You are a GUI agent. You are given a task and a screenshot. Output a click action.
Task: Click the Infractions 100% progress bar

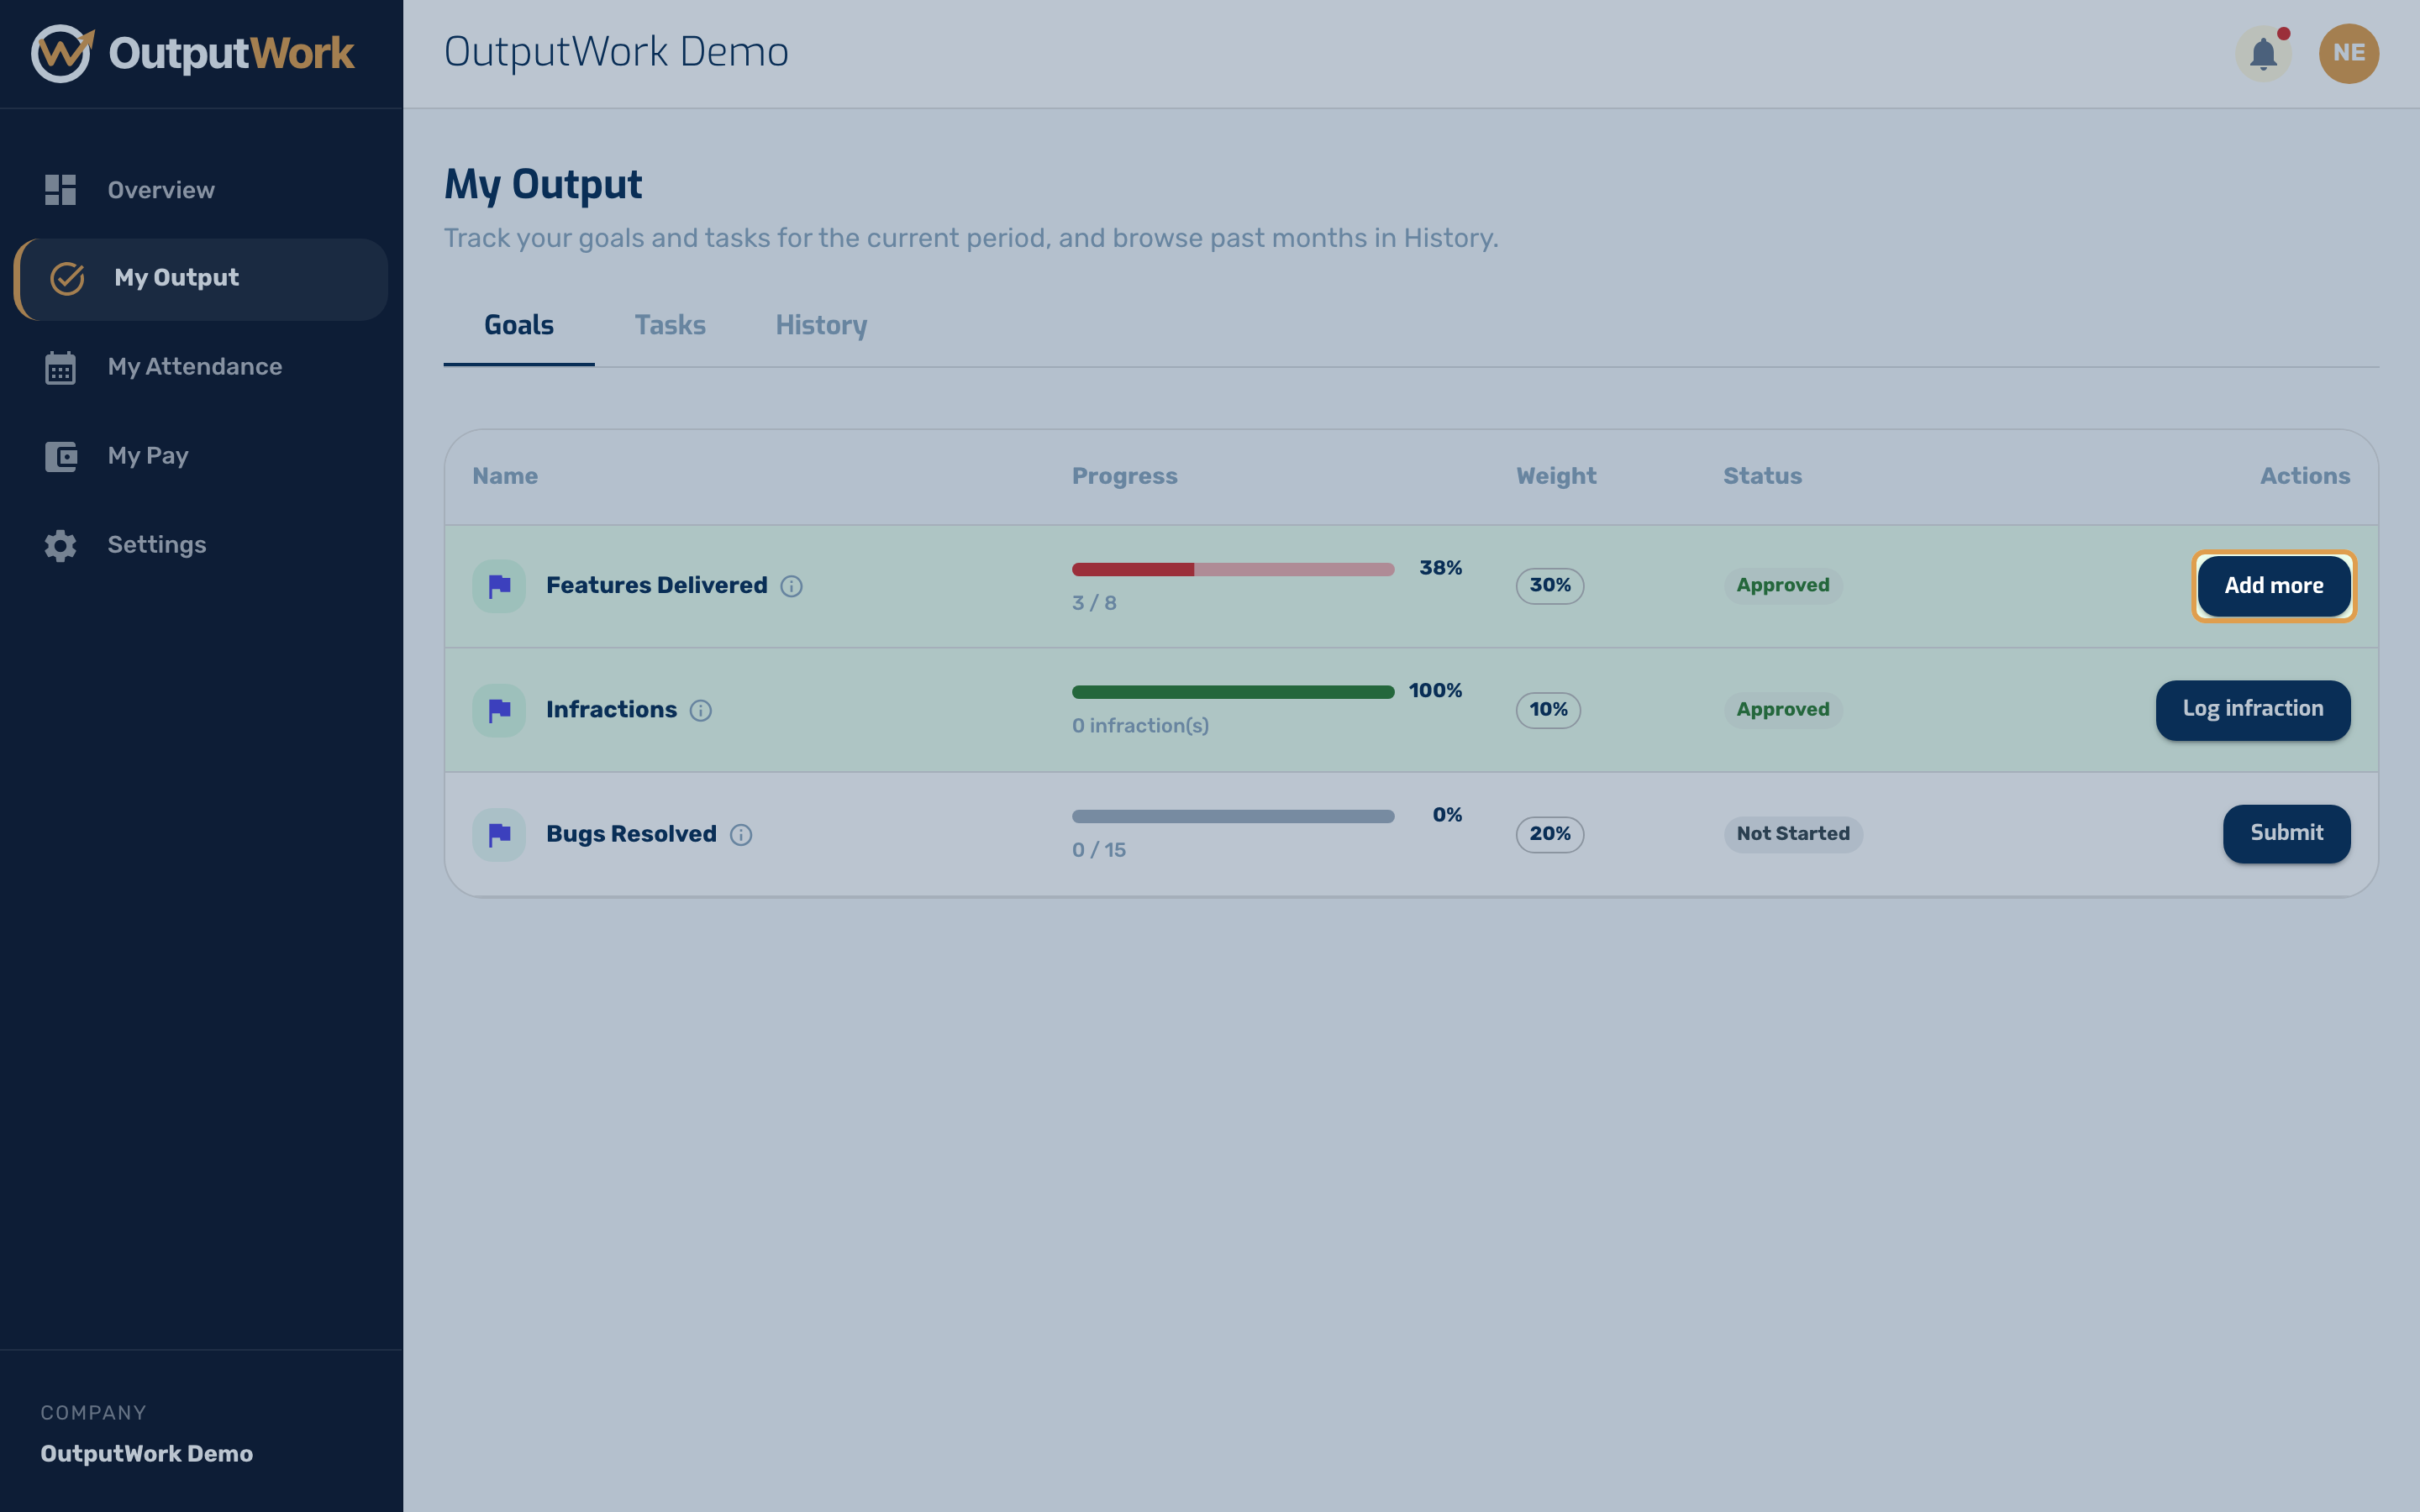pos(1233,692)
